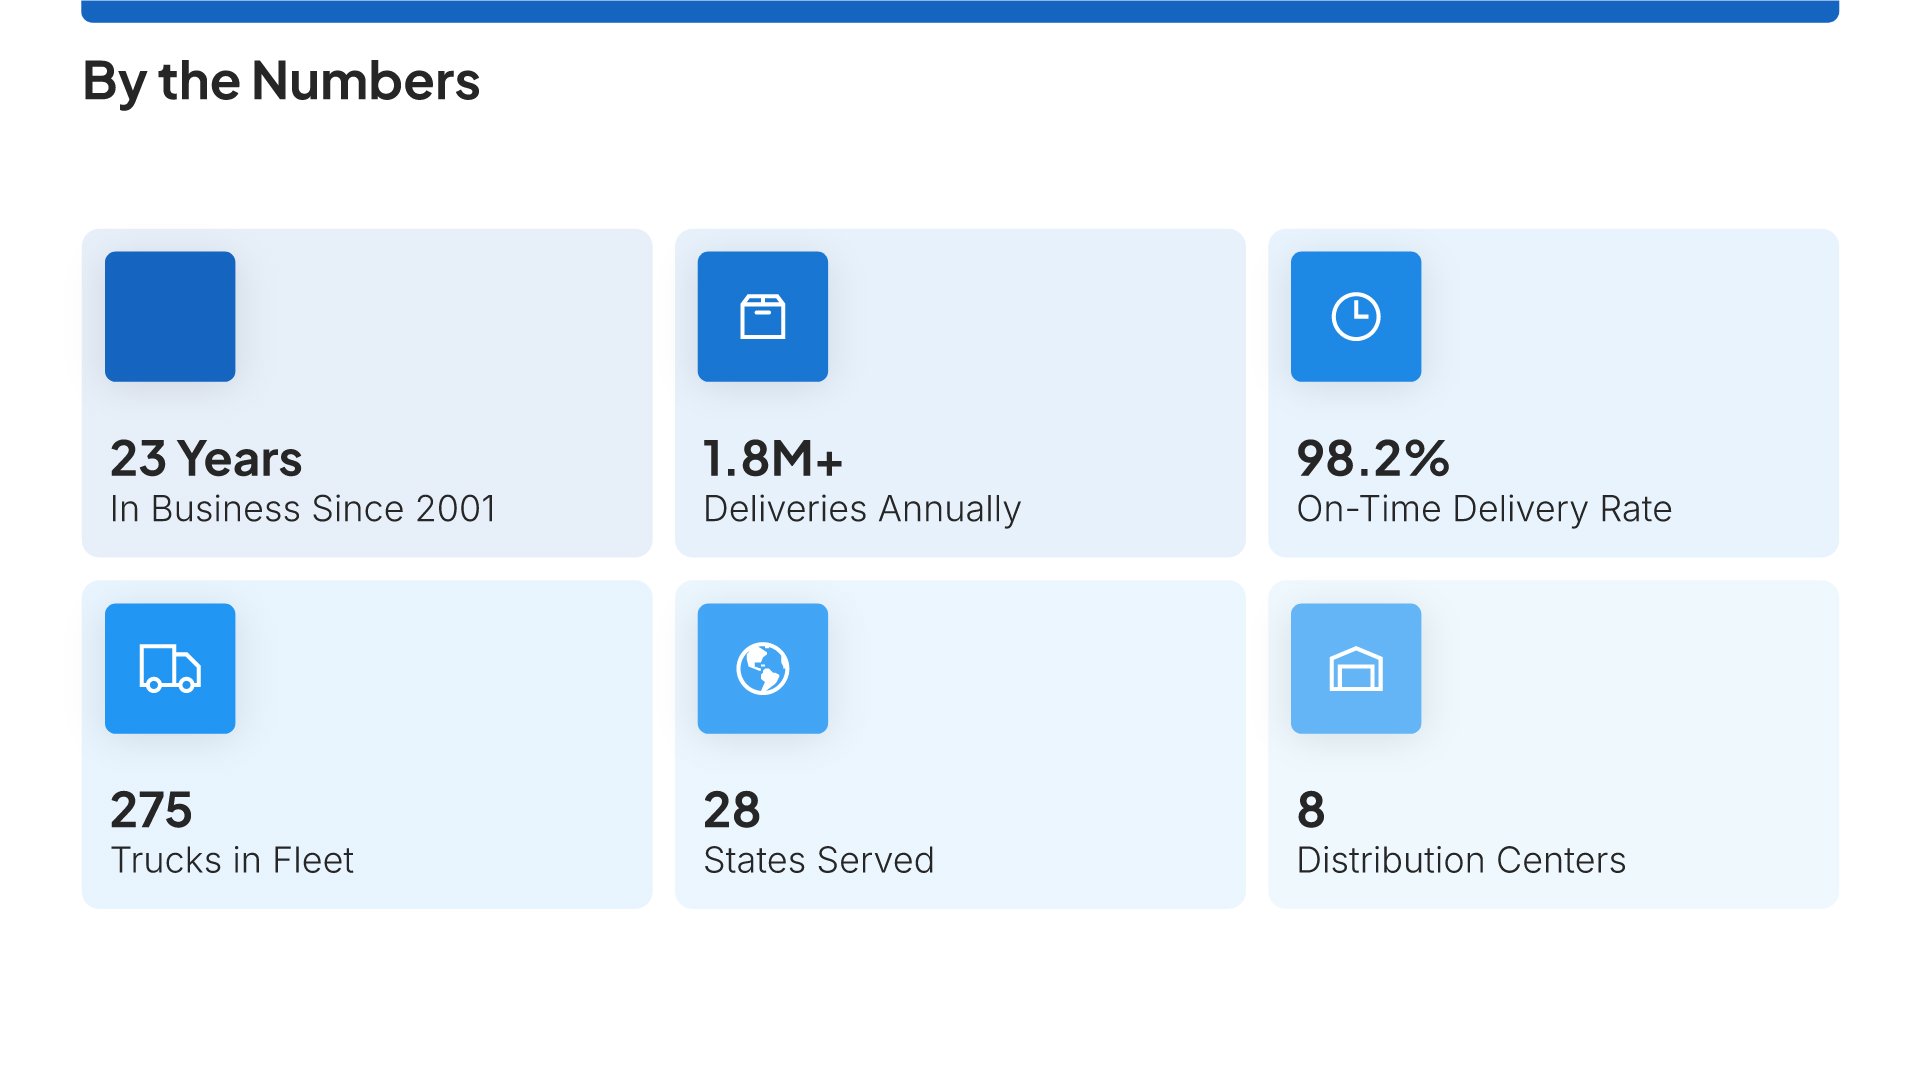
Task: Click the In Business Since 2001 label
Action: click(x=303, y=509)
